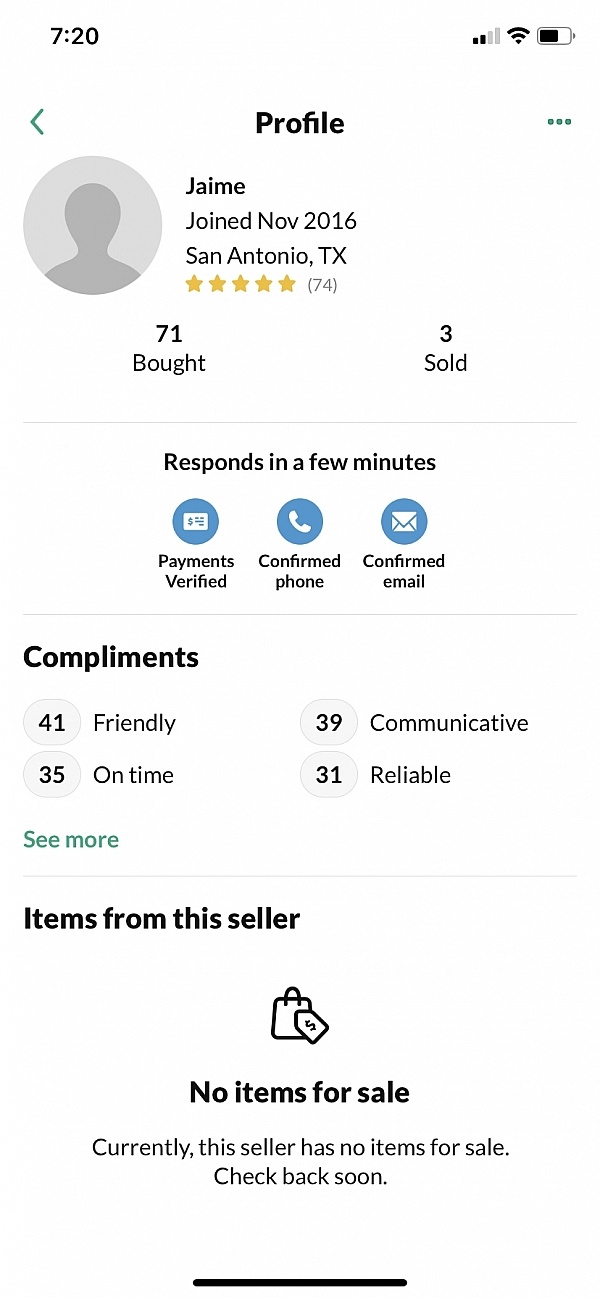Tap the shopping bag illustration under Items
600x1298 pixels.
pos(299,1014)
